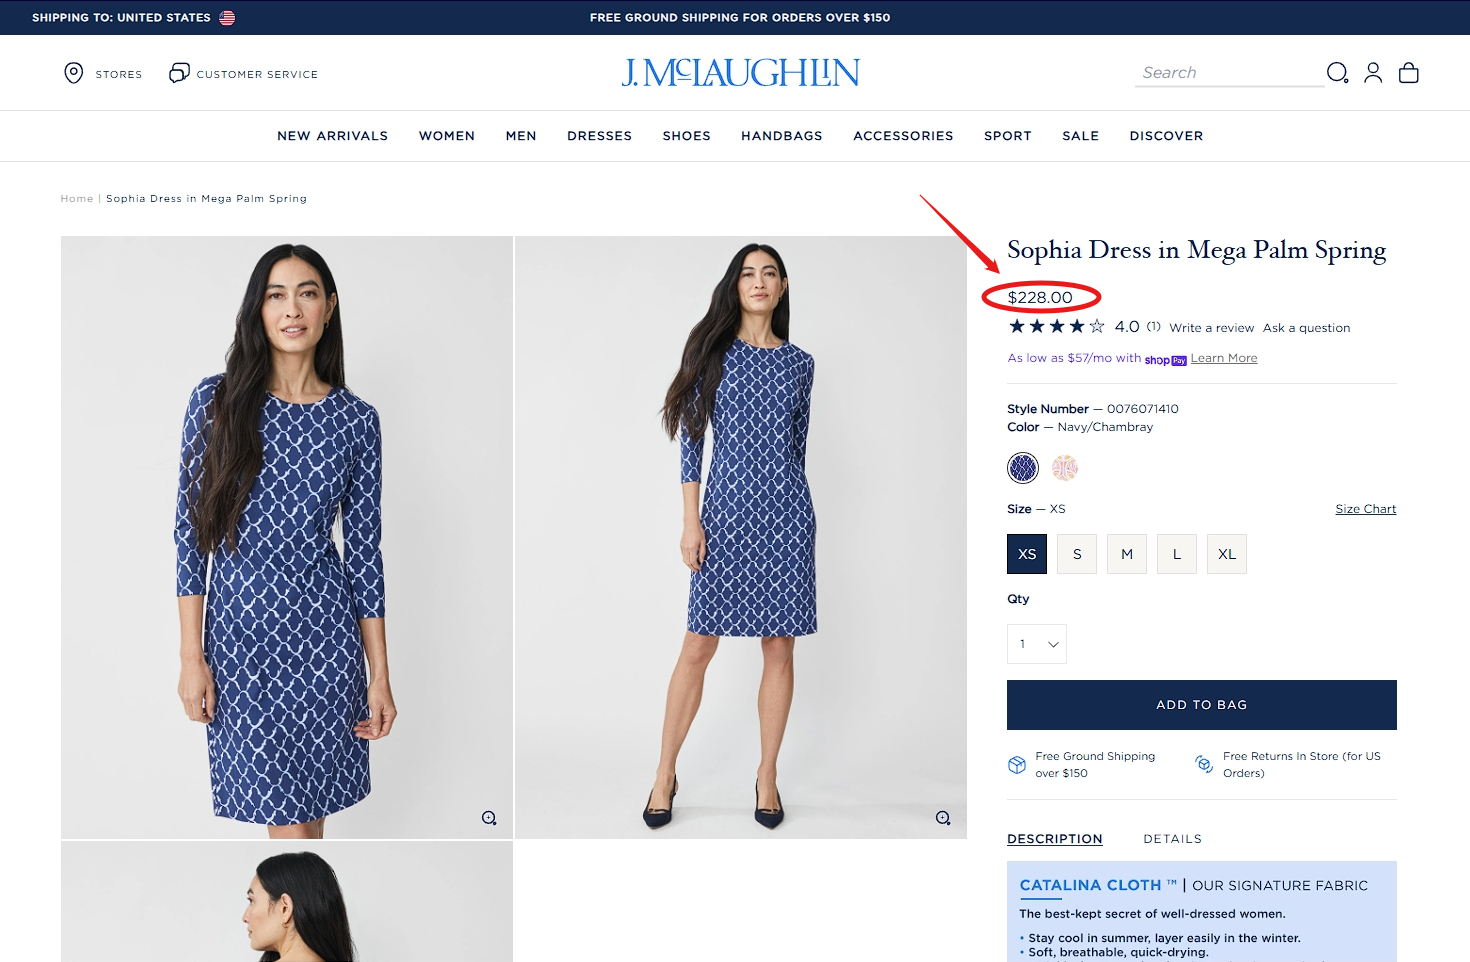
Task: Open the Qty dropdown
Action: point(1037,644)
